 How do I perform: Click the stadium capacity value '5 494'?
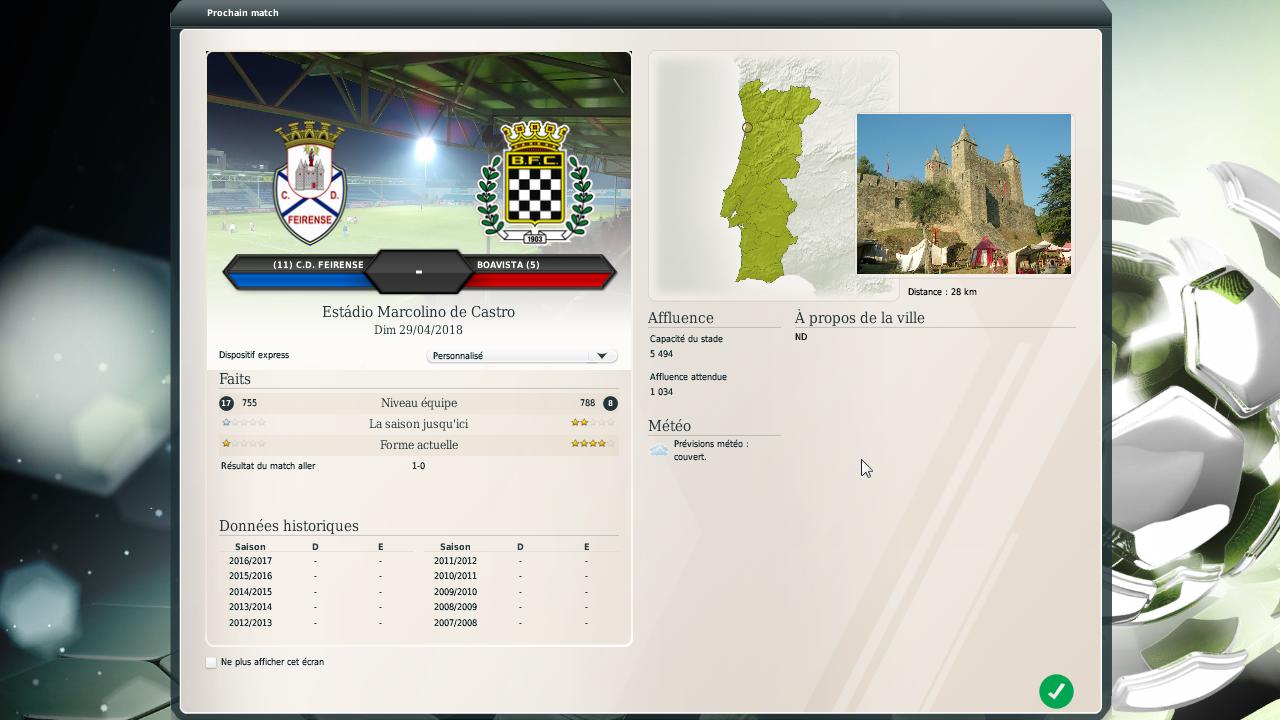pos(661,354)
